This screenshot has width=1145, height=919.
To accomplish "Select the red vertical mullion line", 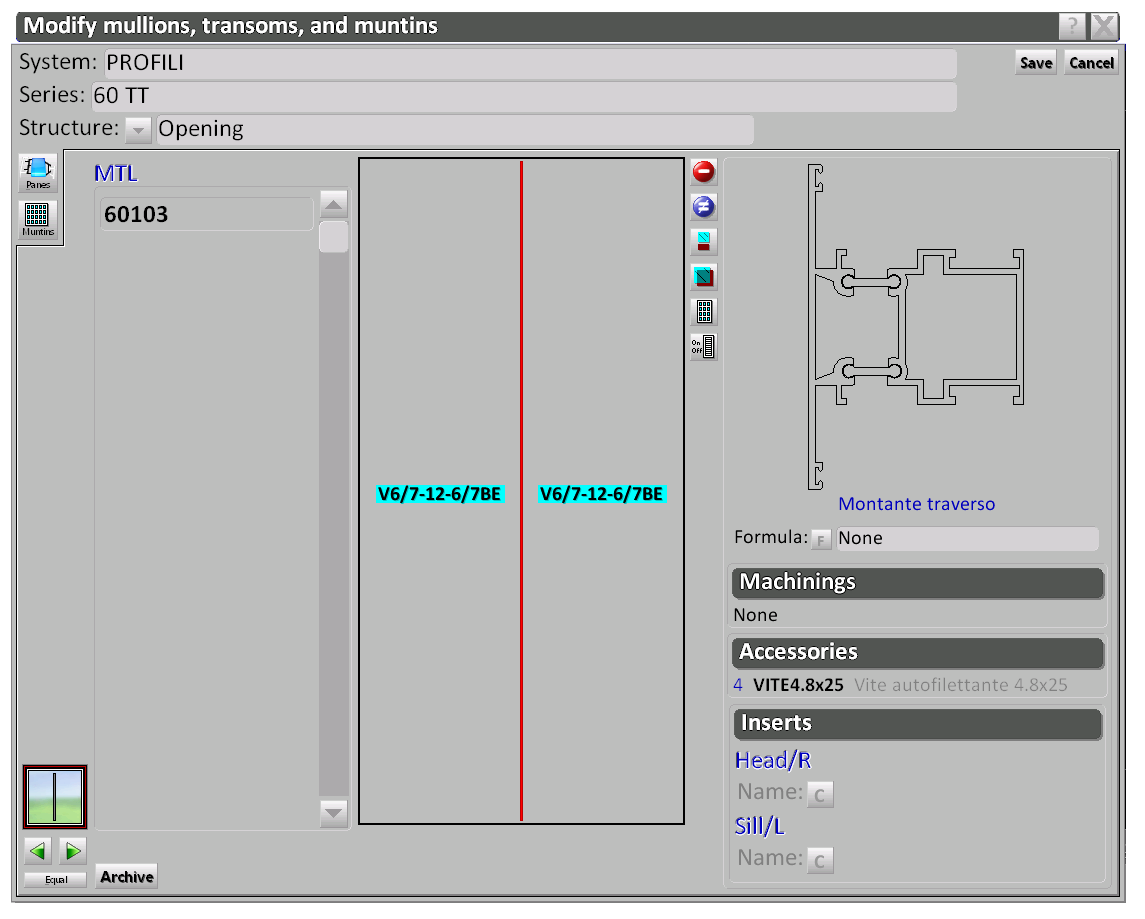I will coord(521,491).
